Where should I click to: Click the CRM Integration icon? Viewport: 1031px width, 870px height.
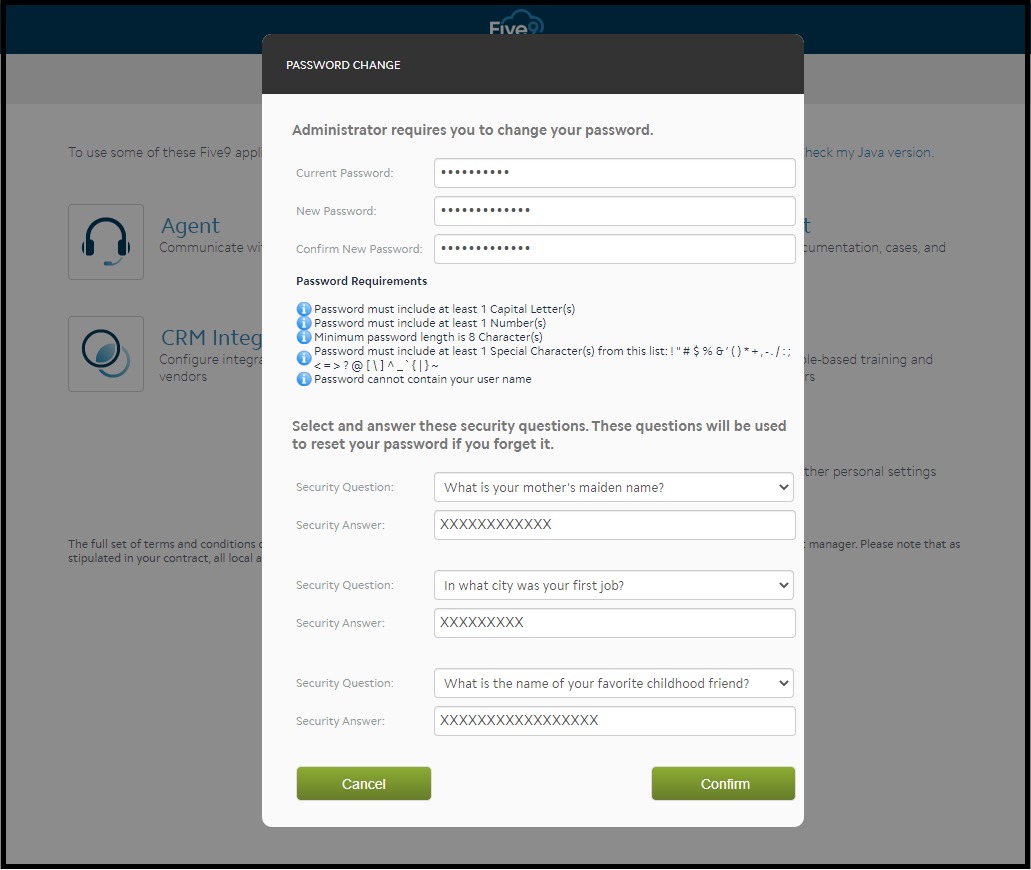tap(105, 354)
